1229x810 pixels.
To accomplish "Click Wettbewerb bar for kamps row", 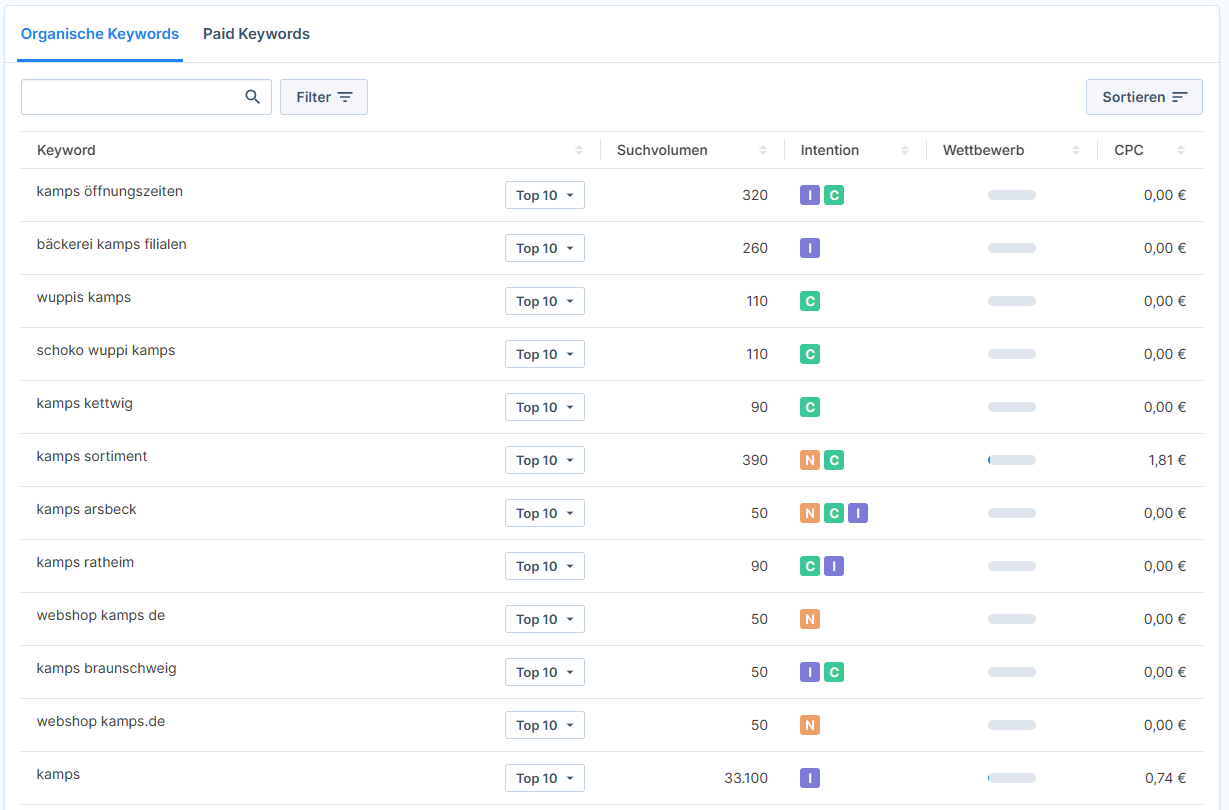I will pyautogui.click(x=1012, y=778).
